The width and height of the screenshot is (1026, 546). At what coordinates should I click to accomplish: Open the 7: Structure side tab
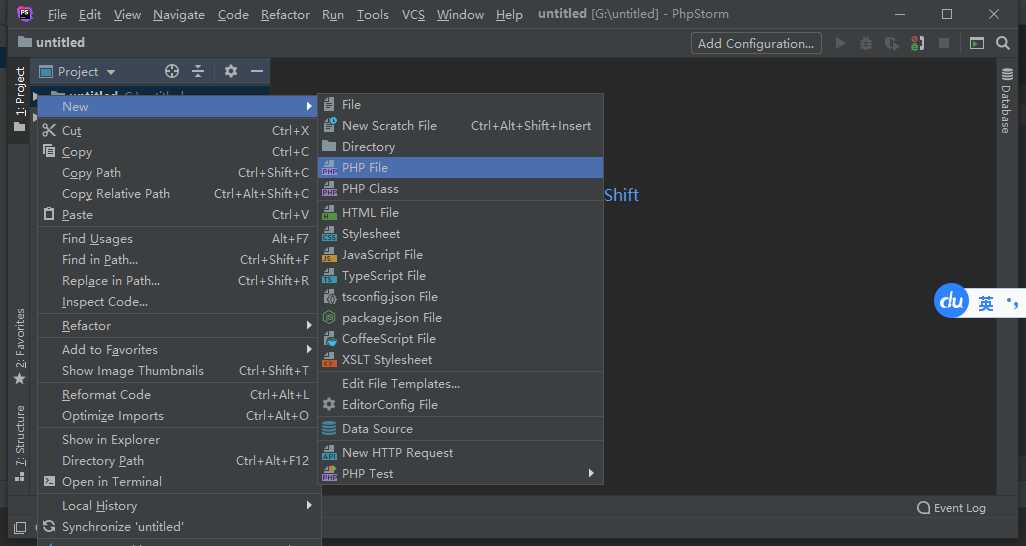point(20,443)
